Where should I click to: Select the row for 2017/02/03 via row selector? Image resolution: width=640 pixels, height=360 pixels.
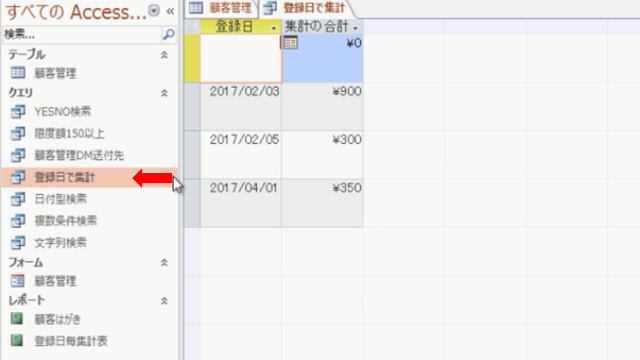click(192, 107)
